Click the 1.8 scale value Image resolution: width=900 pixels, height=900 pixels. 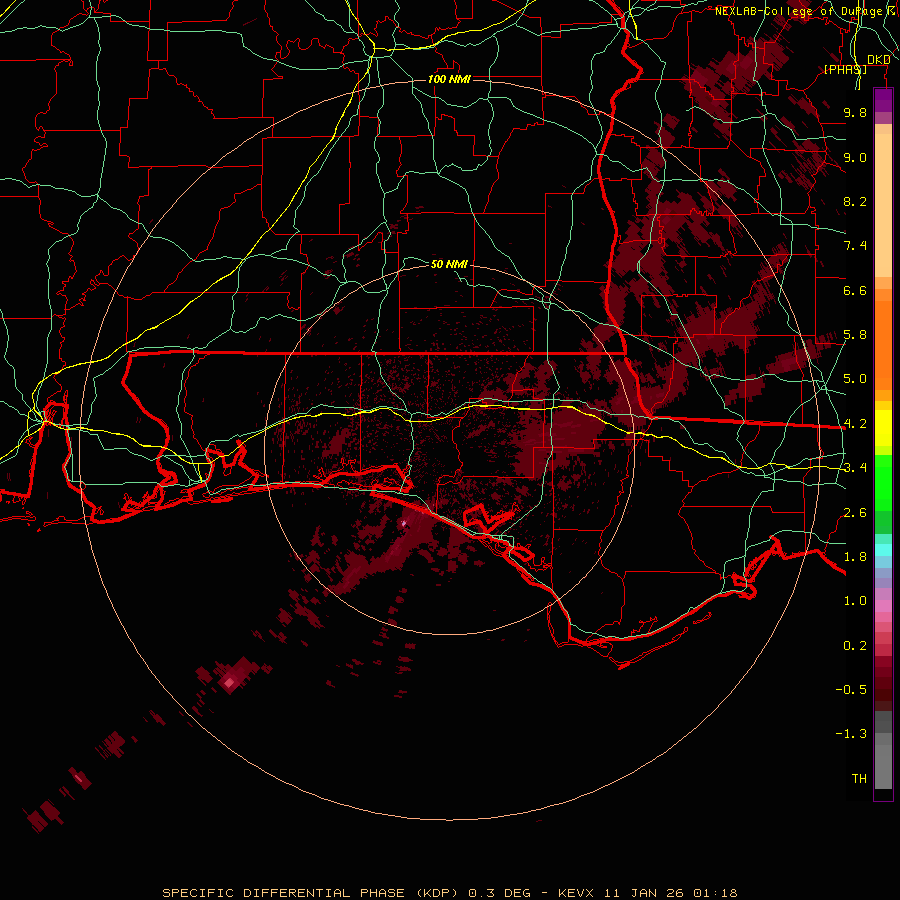tap(855, 557)
